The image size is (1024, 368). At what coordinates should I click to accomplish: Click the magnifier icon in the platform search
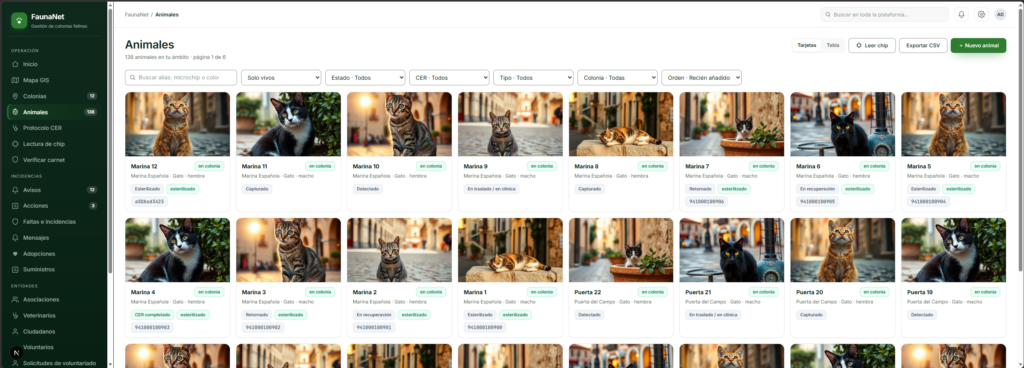(828, 14)
